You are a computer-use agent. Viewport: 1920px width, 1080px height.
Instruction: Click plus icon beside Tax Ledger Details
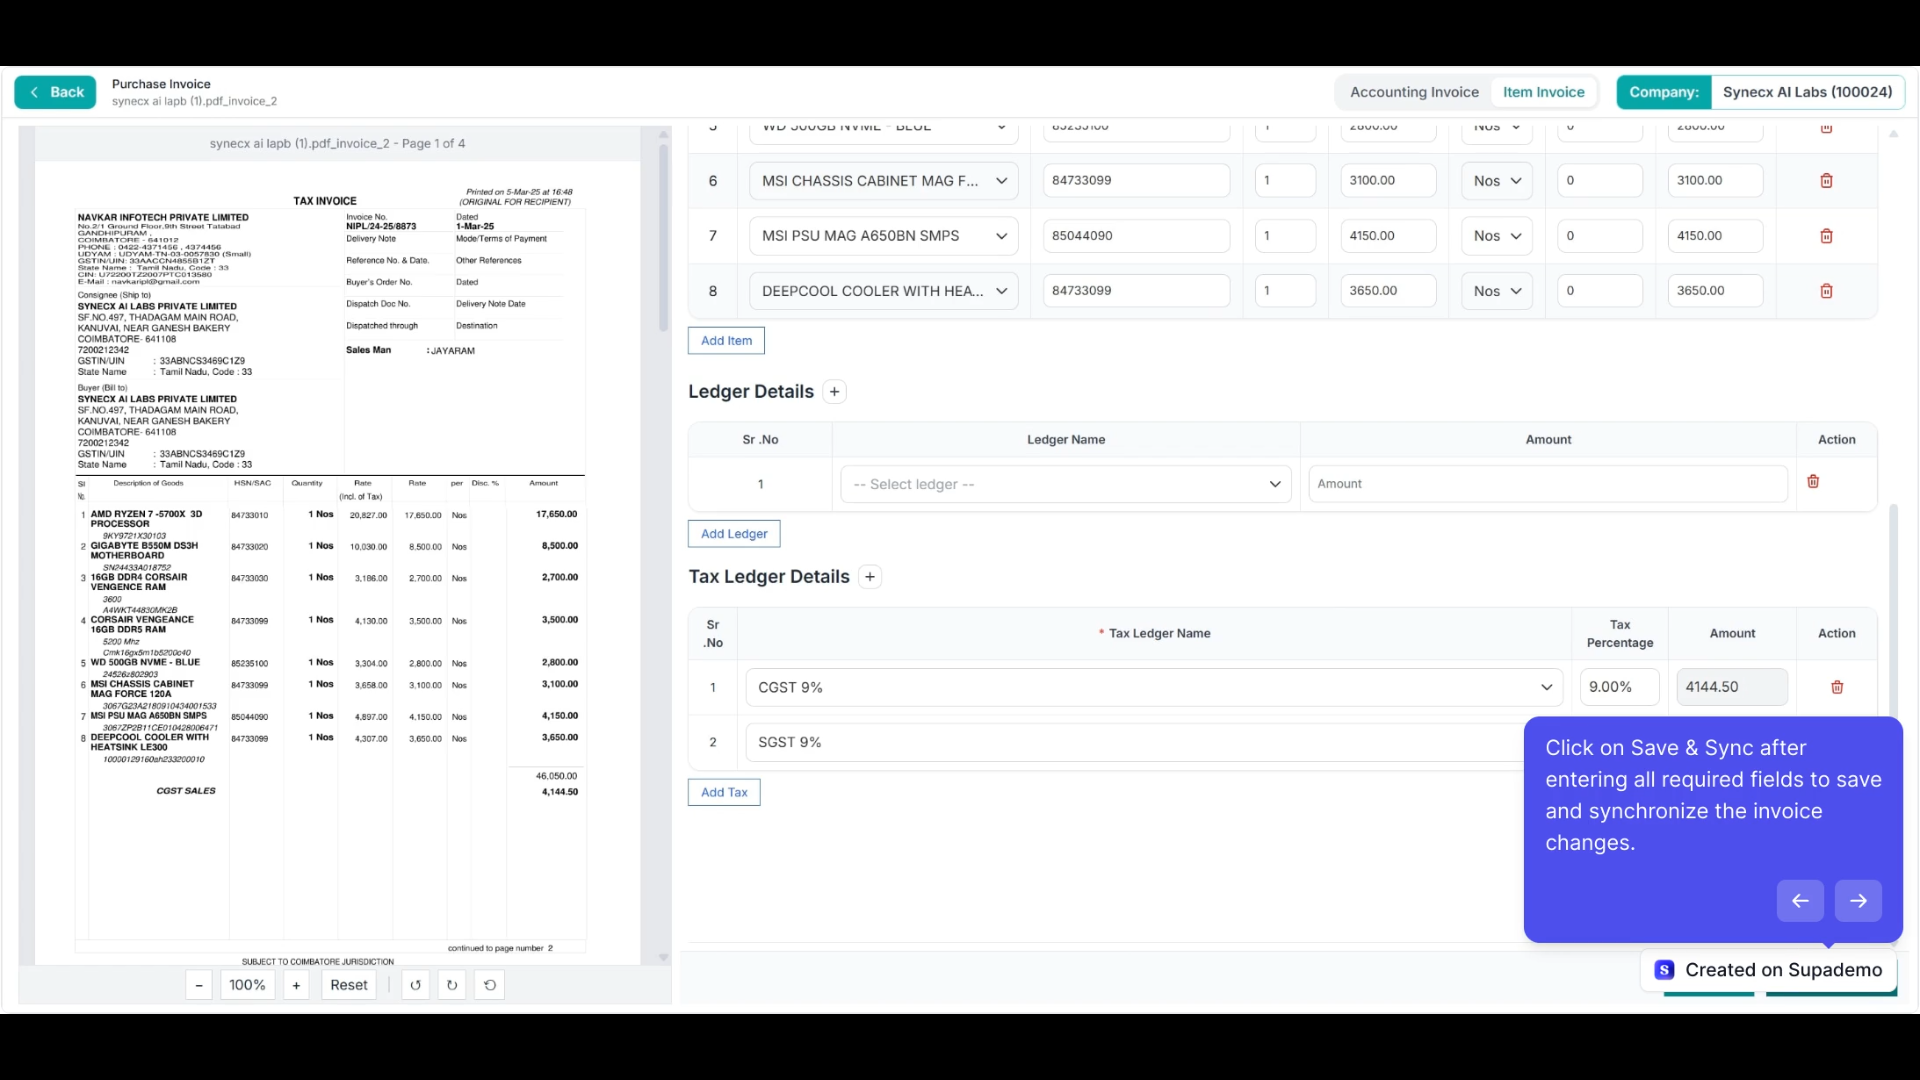click(x=870, y=577)
